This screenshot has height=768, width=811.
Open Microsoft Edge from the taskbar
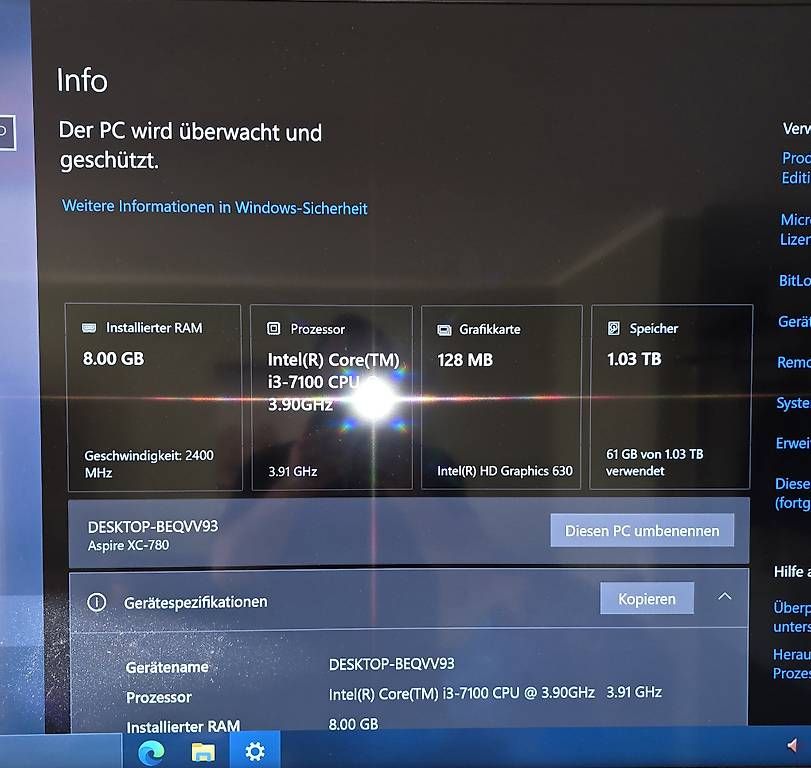click(151, 752)
